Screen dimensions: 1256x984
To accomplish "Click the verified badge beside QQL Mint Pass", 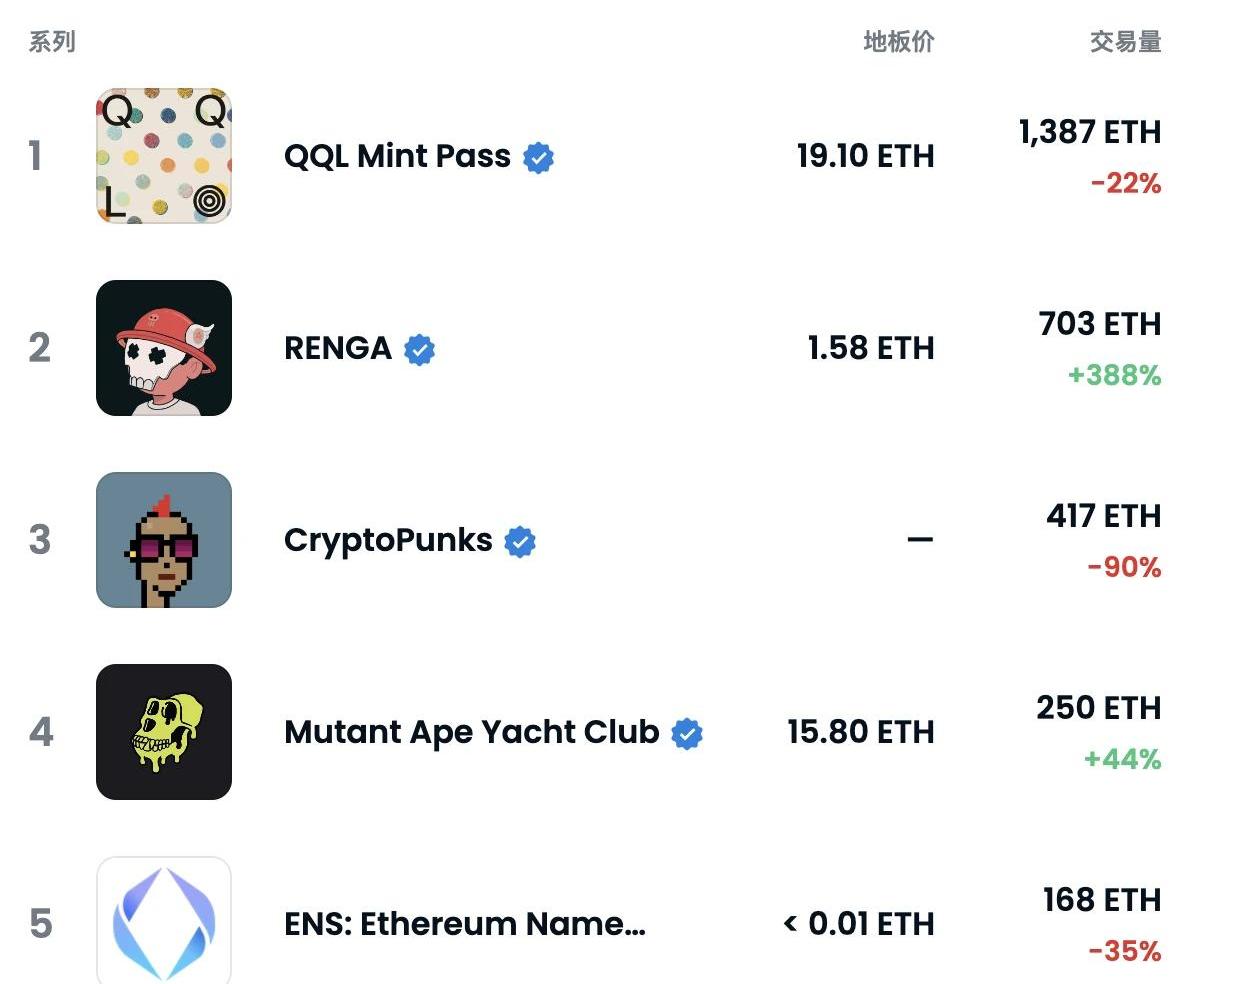I will [539, 157].
